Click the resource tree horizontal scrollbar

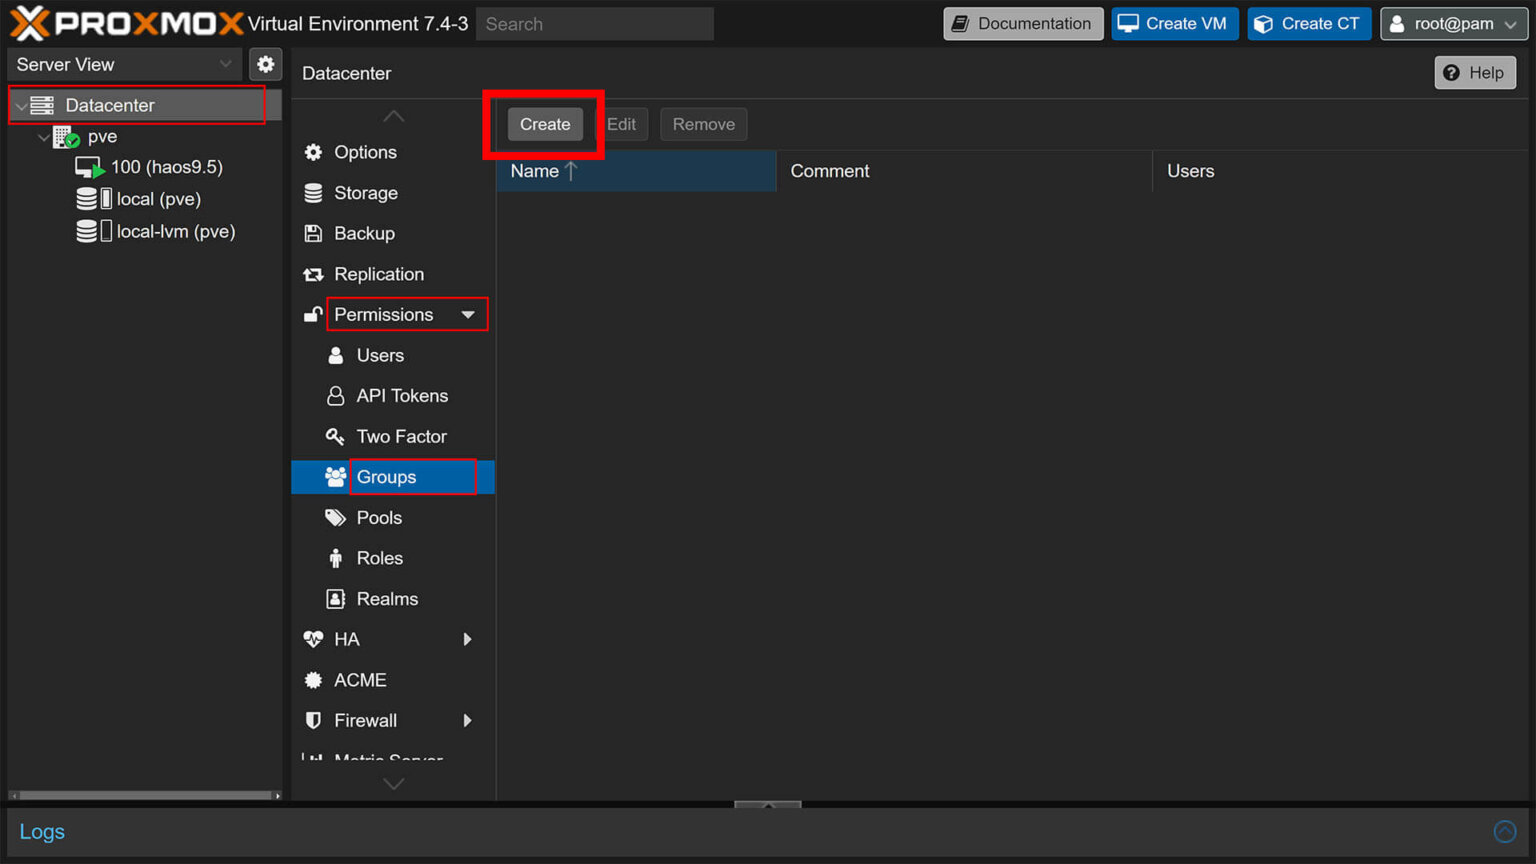[146, 796]
